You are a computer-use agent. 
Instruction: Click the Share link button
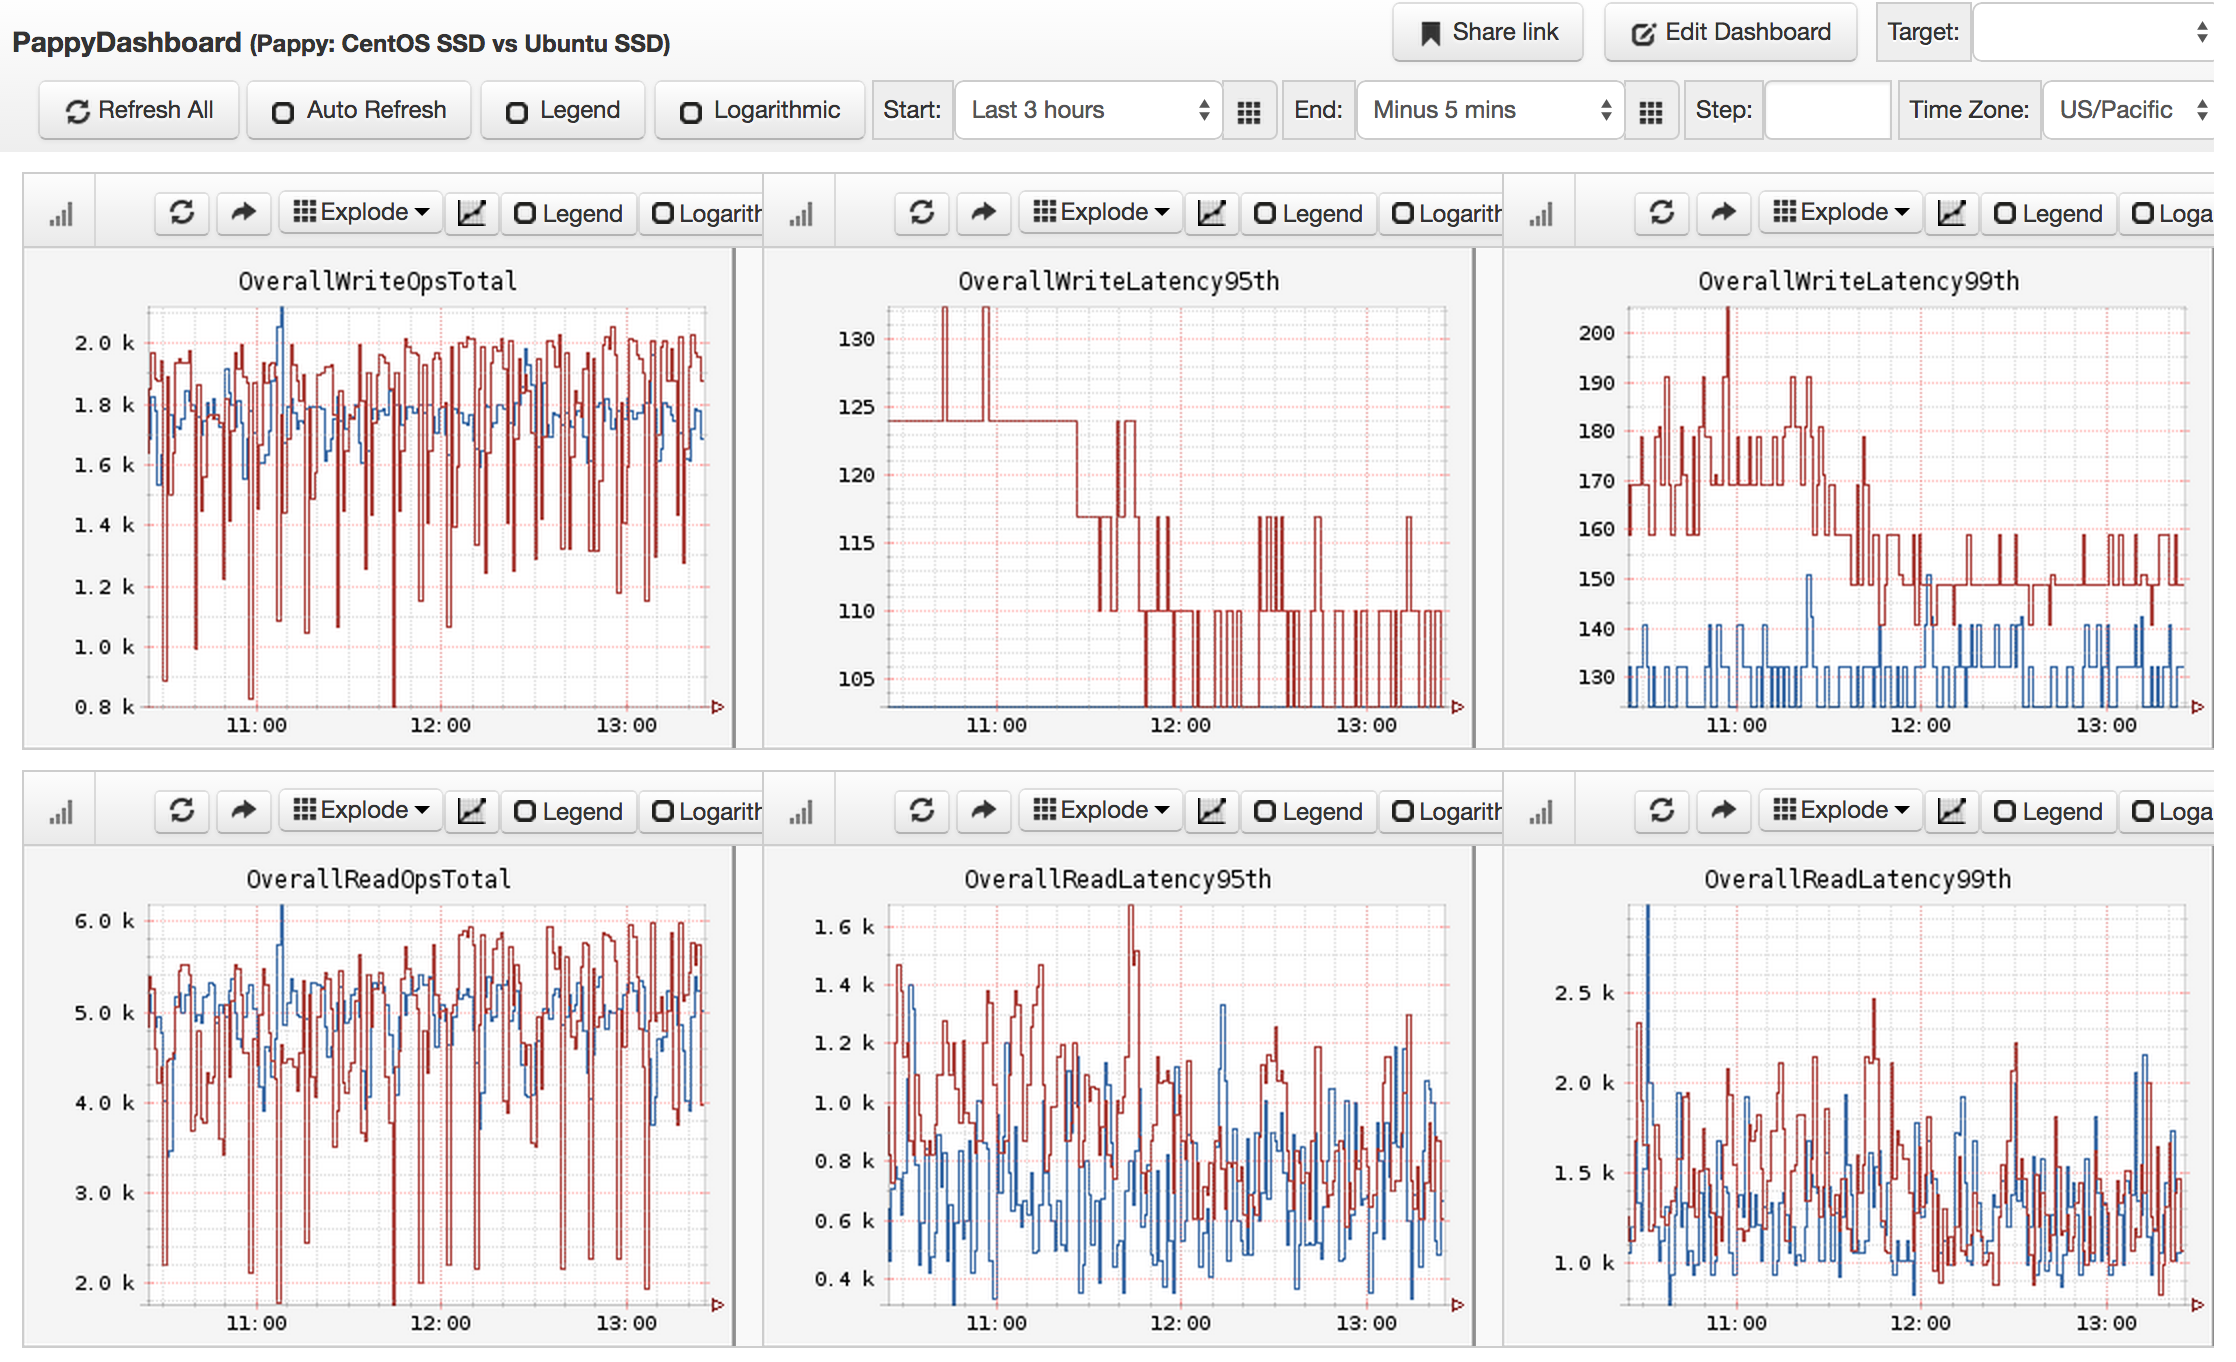click(x=1488, y=33)
